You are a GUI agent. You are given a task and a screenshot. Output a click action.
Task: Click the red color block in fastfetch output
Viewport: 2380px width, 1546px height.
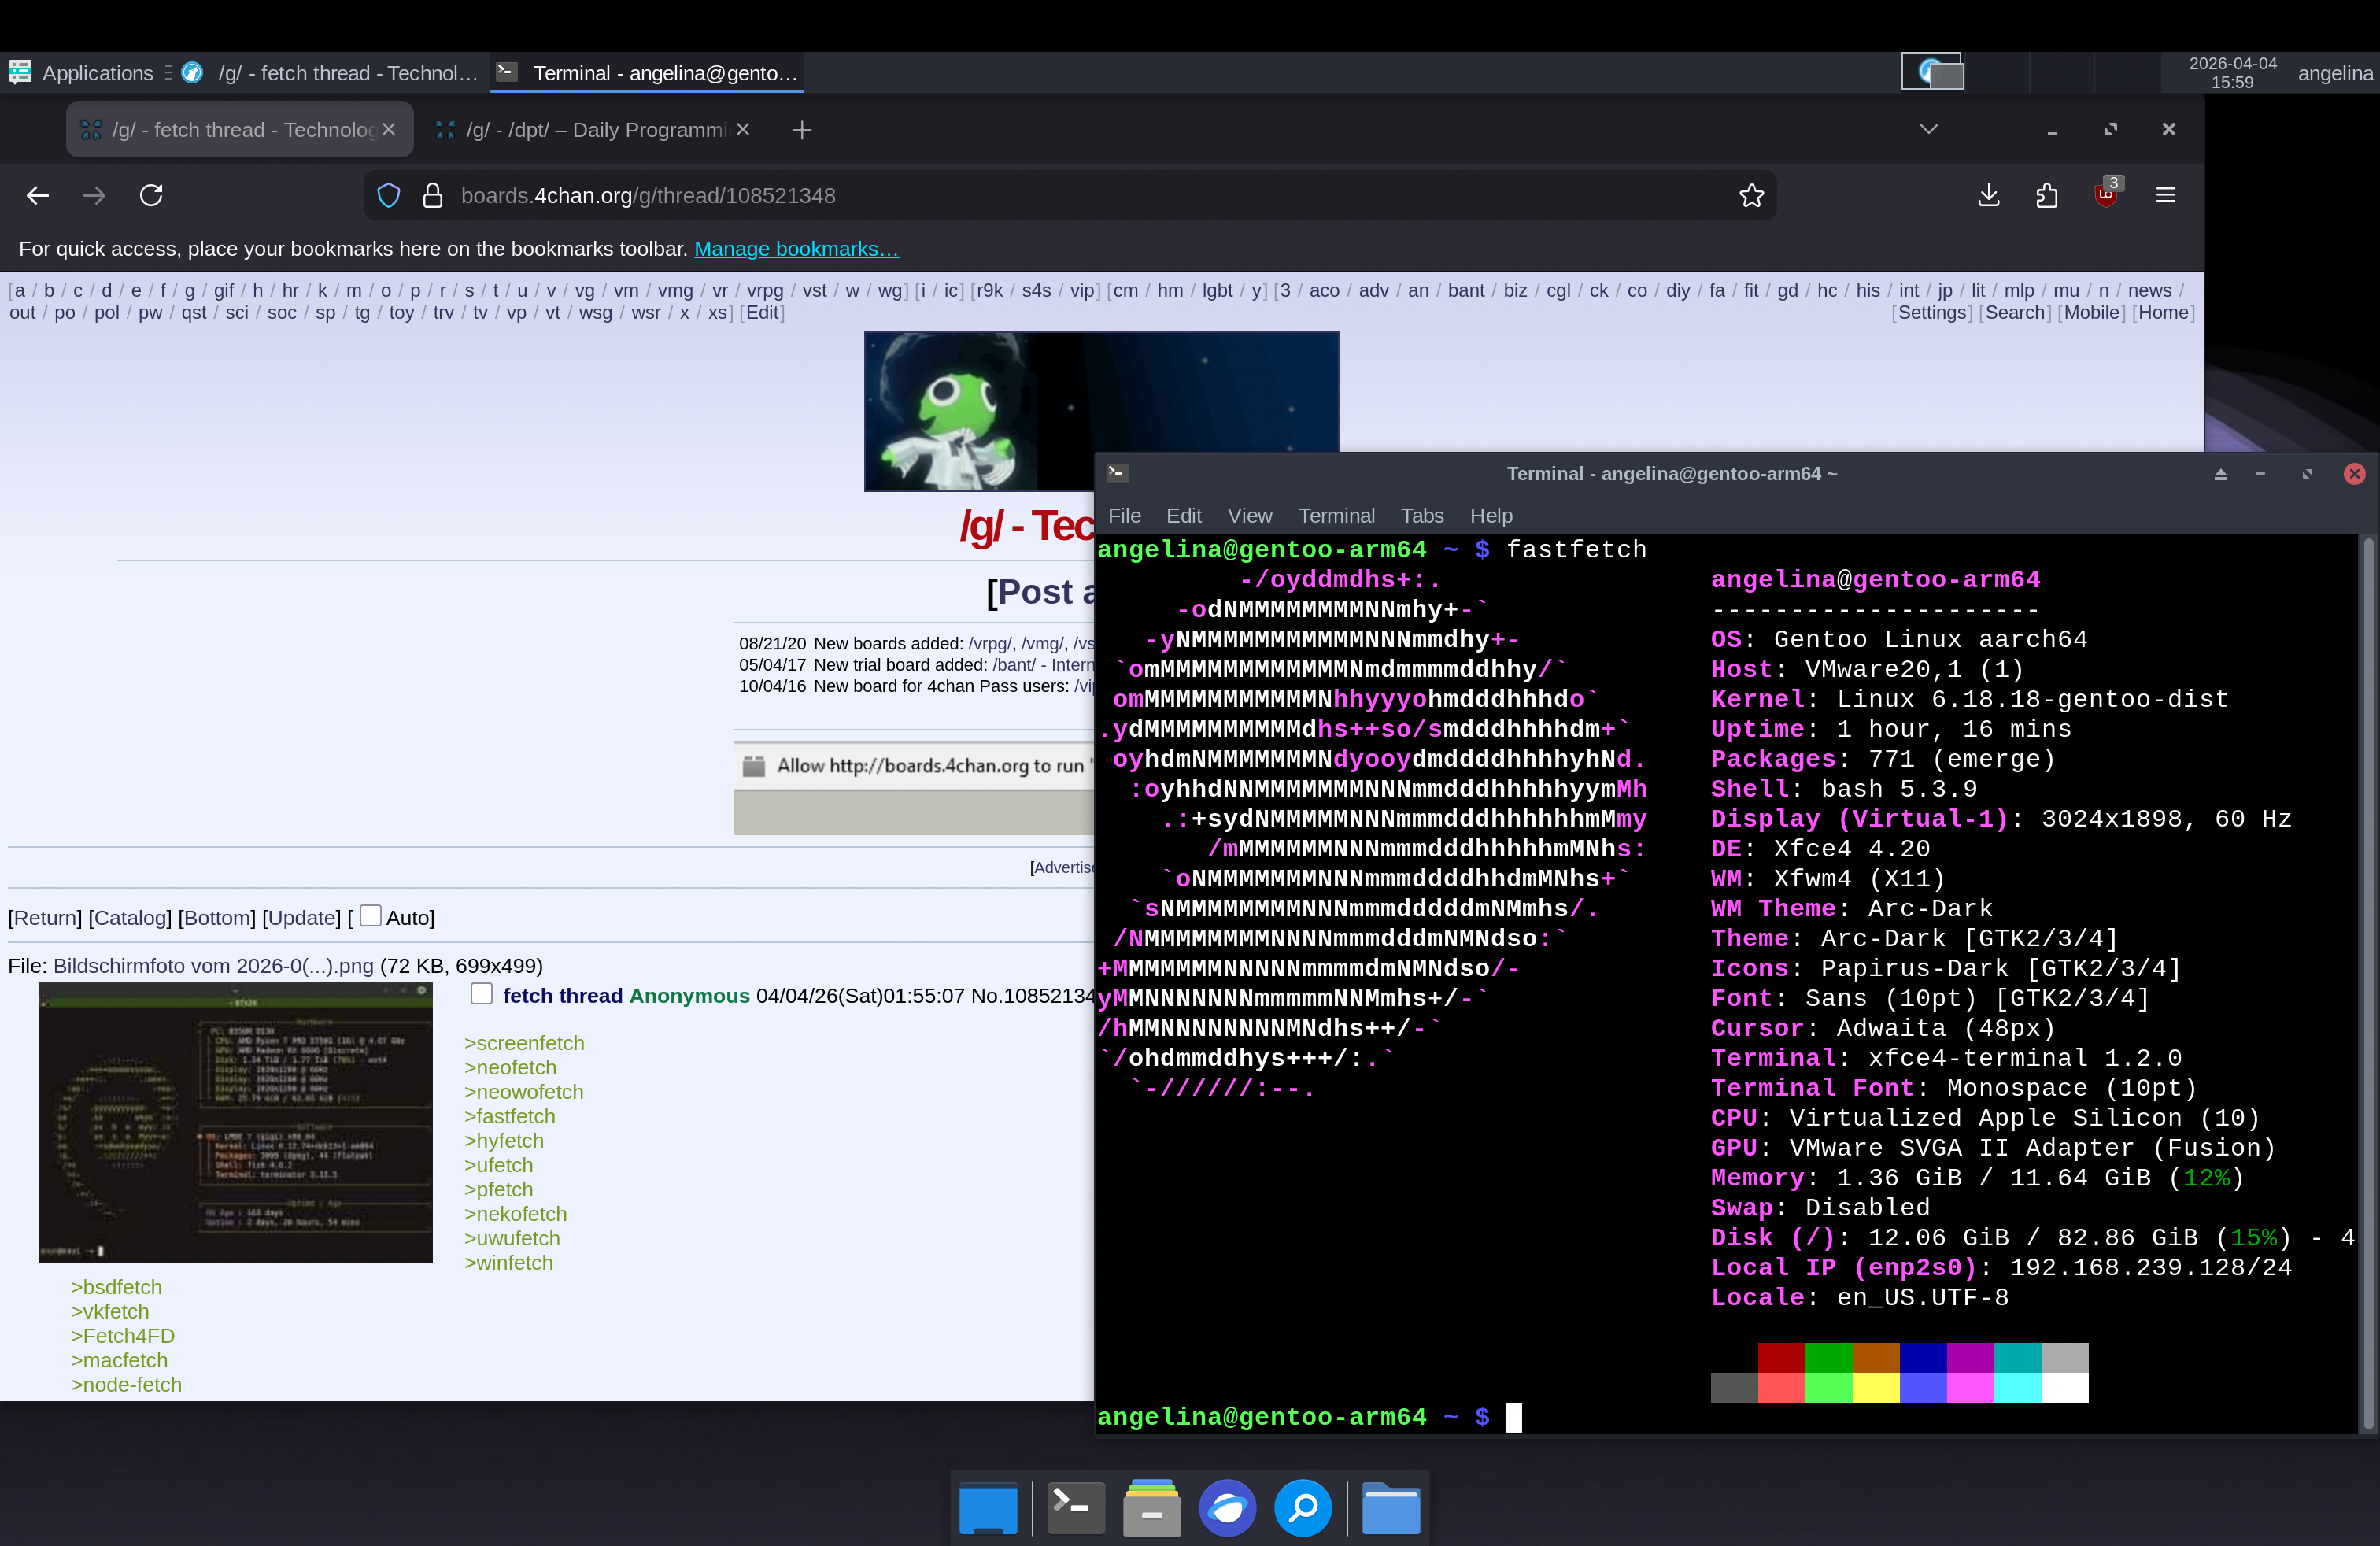coord(1781,1357)
